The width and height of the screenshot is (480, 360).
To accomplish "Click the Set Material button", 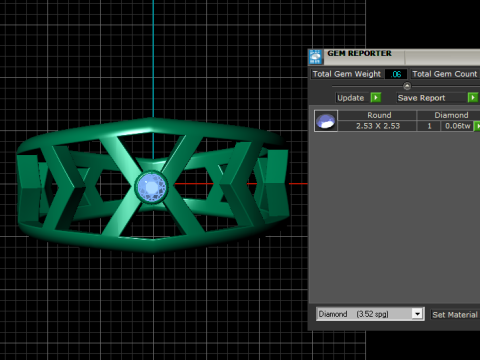I will click(x=455, y=314).
